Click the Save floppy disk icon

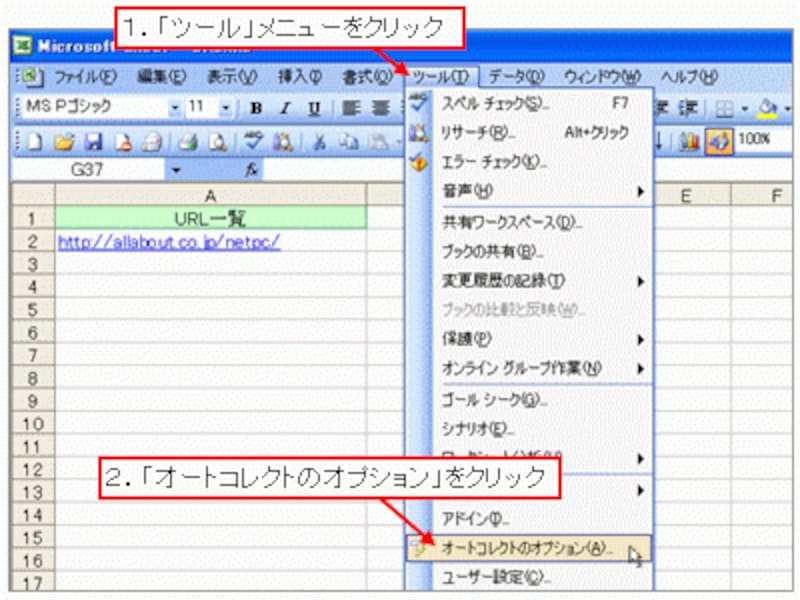click(x=93, y=142)
